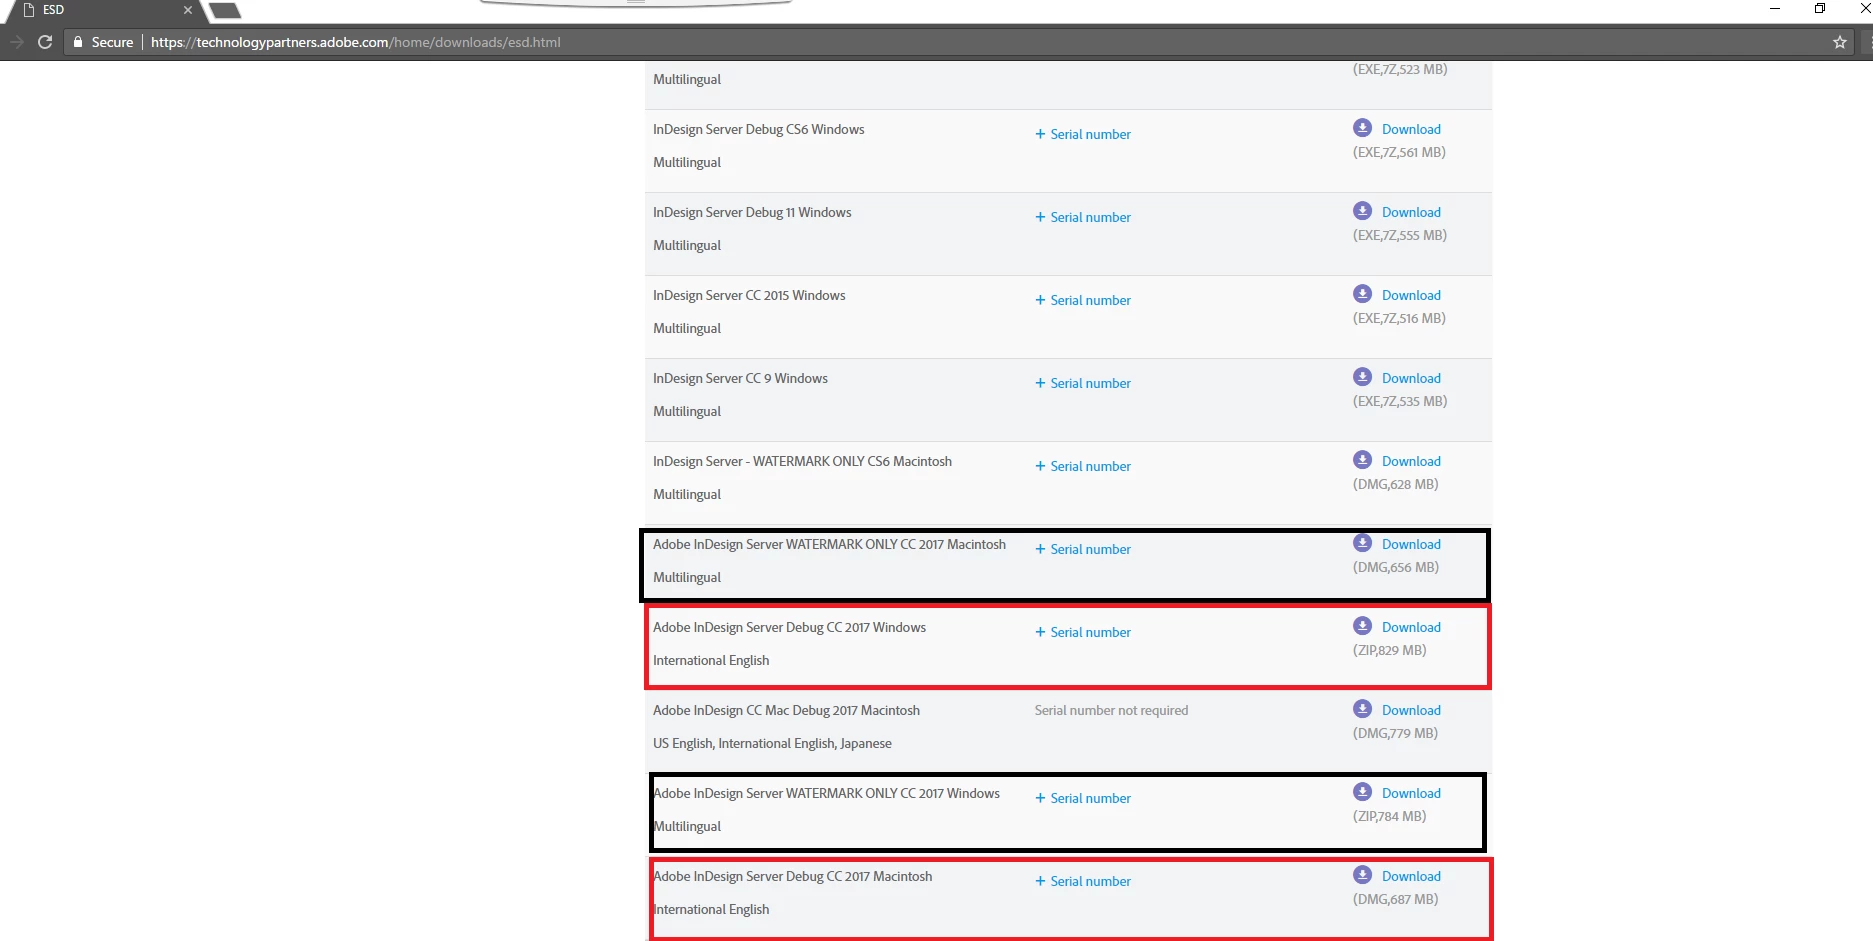
Task: Click download icon for WATERMARK ONLY CC 2017 Macintosh
Action: (x=1362, y=543)
